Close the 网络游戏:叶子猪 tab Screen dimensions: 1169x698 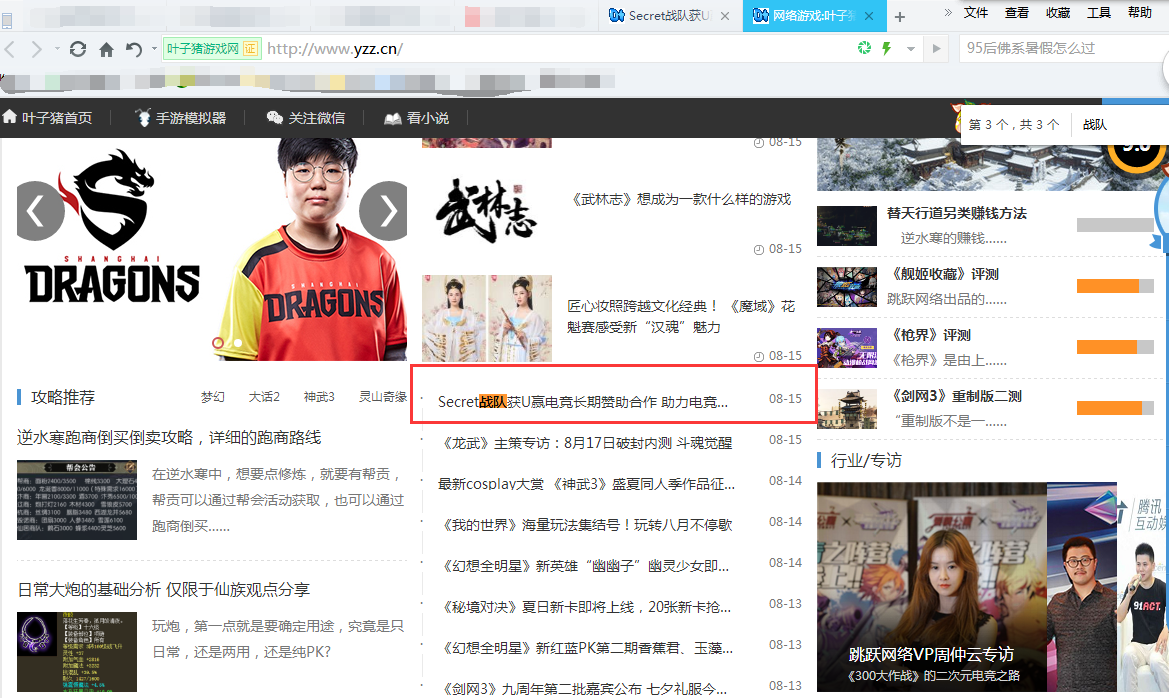869,16
